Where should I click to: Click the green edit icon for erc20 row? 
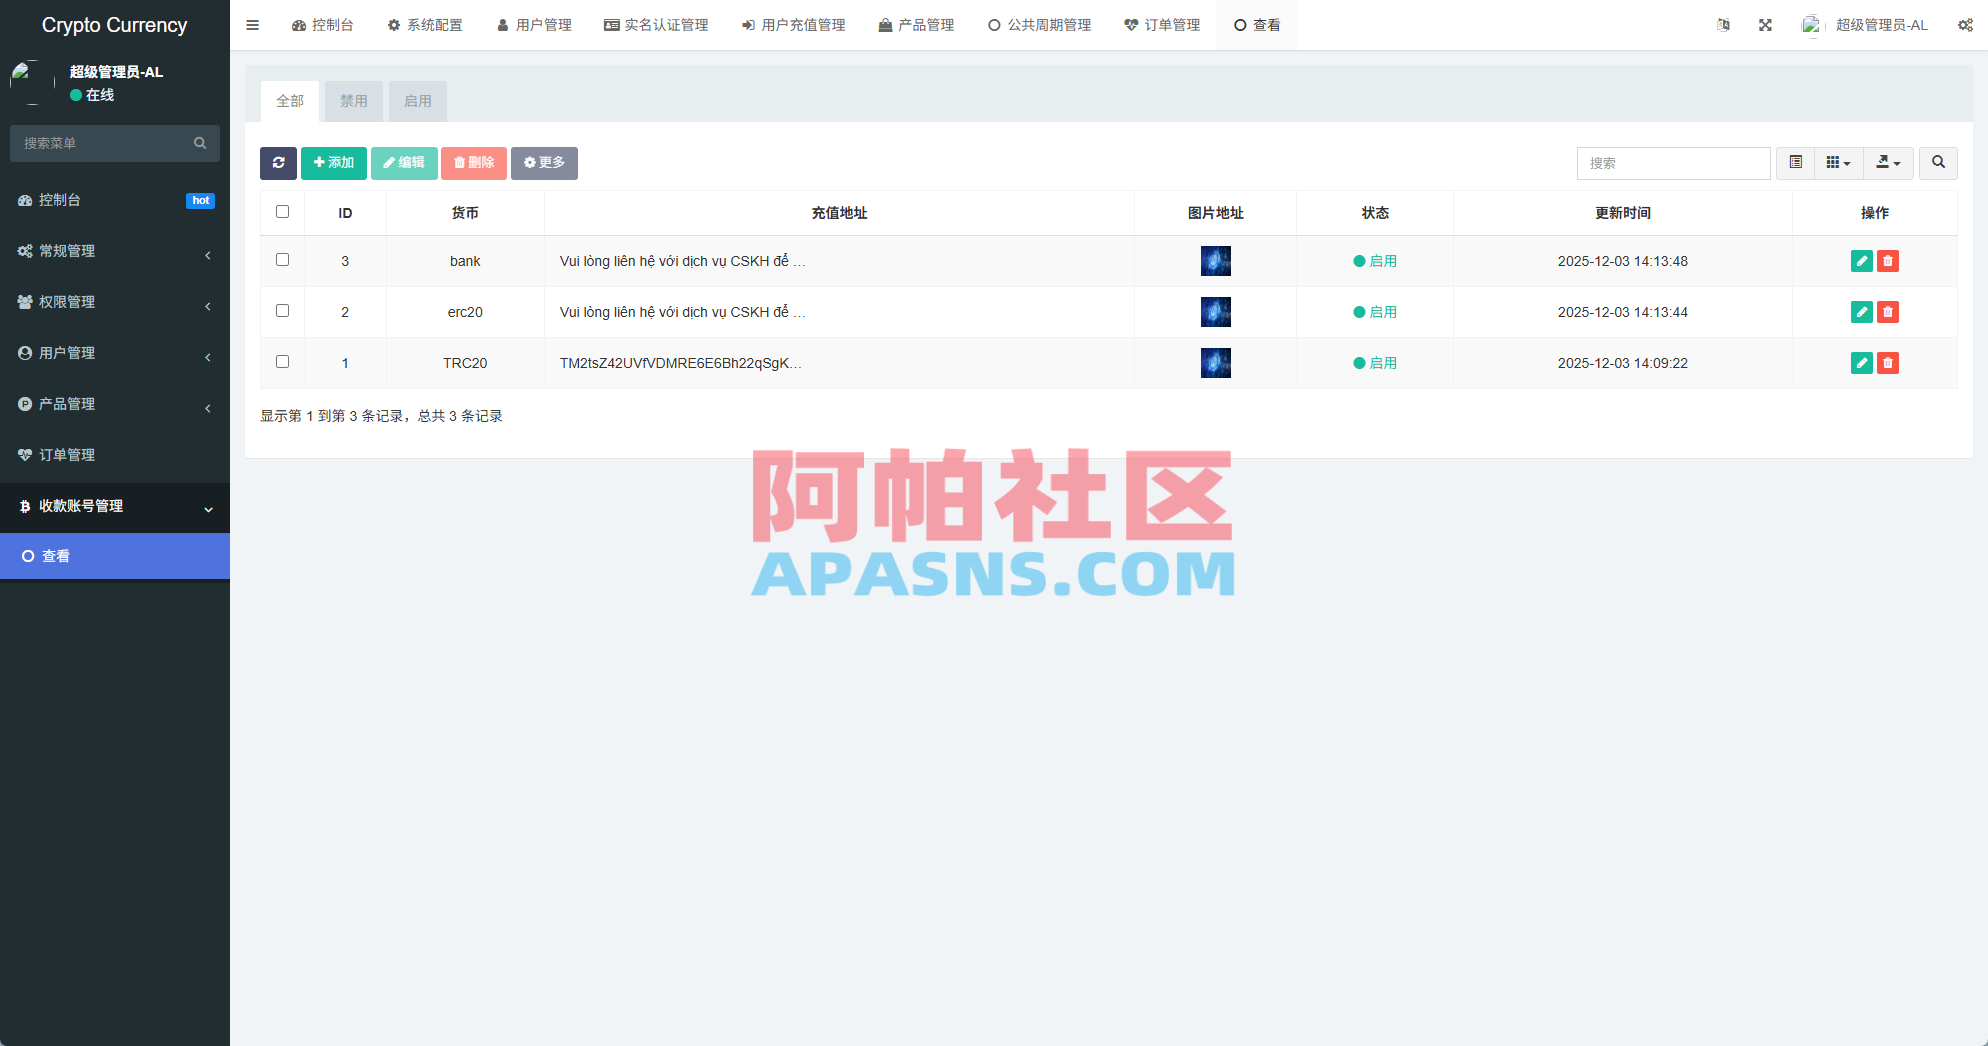[1861, 312]
